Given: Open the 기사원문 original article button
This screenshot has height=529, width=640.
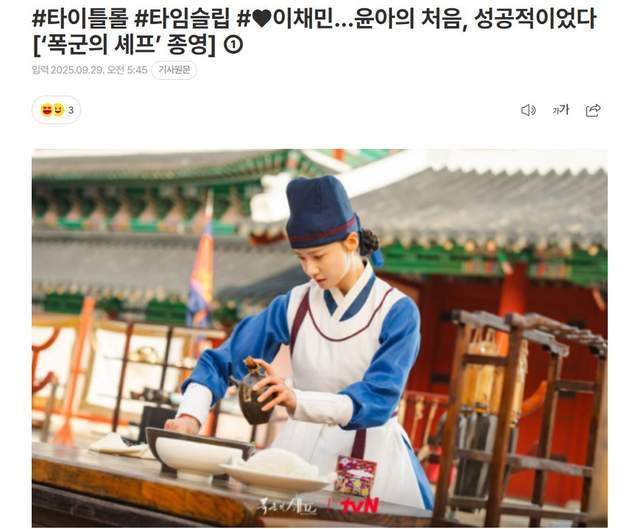Looking at the screenshot, I should tap(174, 70).
